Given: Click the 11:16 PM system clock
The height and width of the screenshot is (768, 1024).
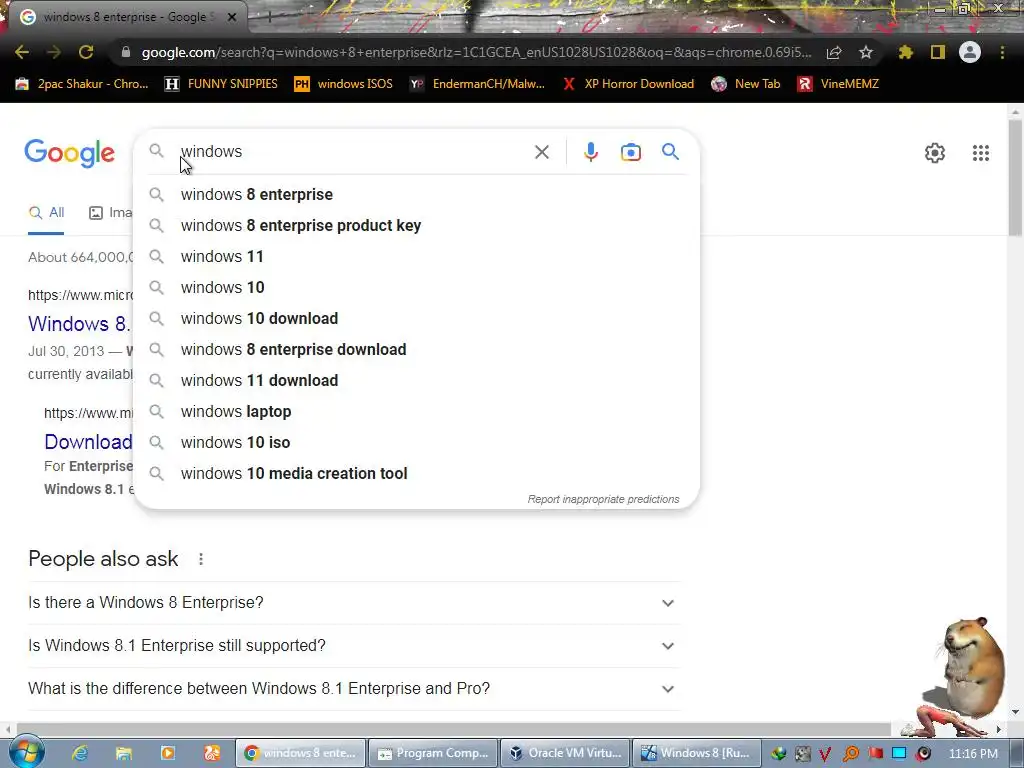Looking at the screenshot, I should pyautogui.click(x=973, y=753).
